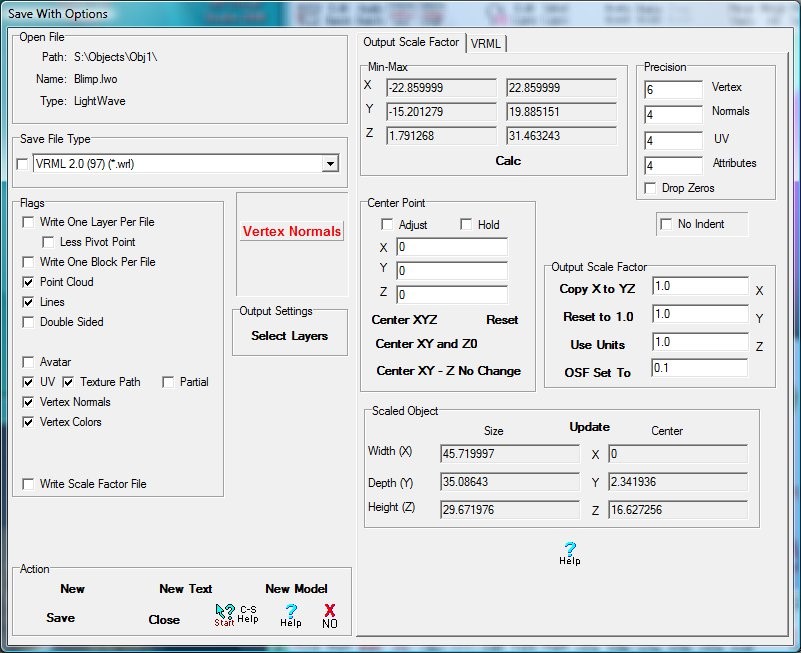
Task: Check the No Indent option
Action: click(667, 224)
